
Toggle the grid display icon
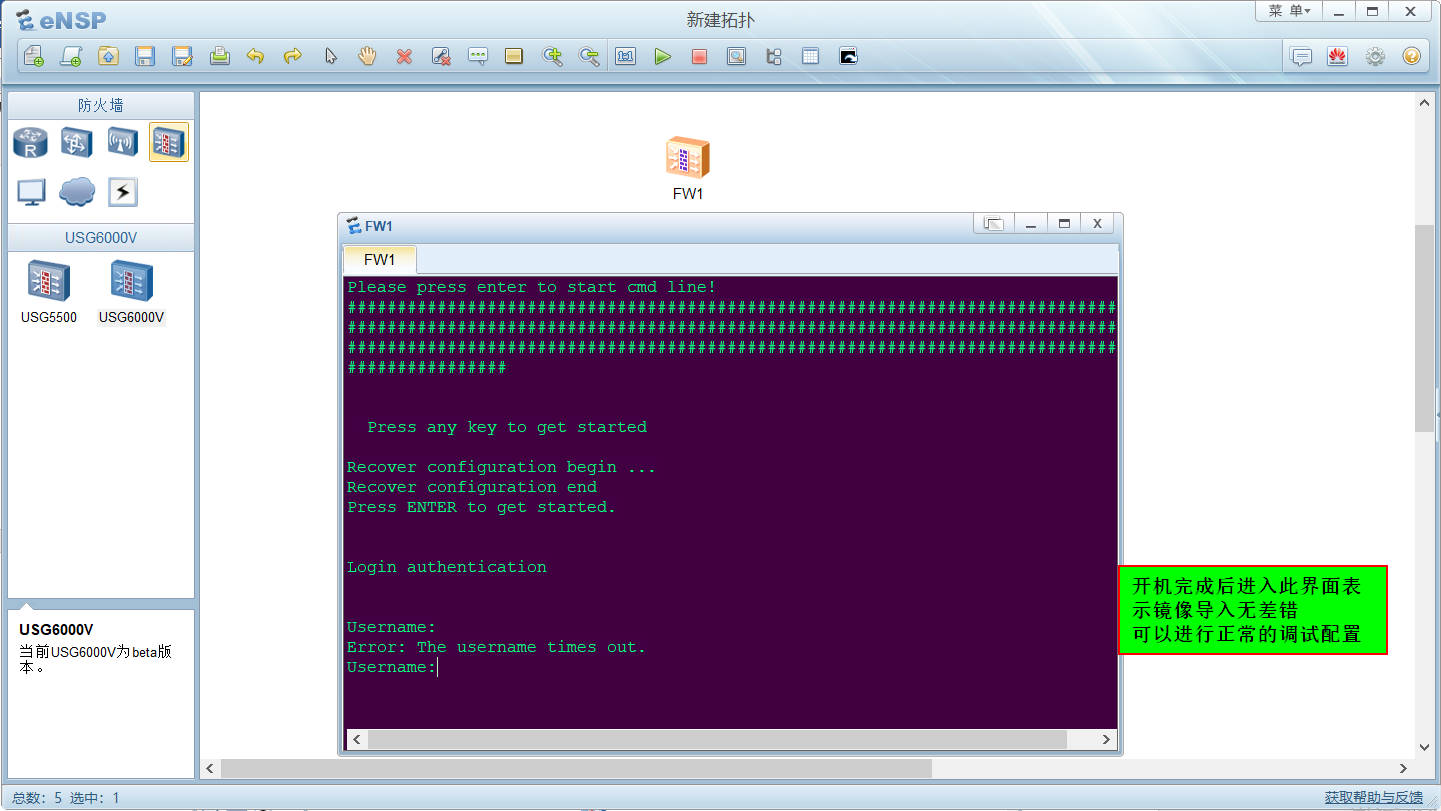[x=810, y=56]
